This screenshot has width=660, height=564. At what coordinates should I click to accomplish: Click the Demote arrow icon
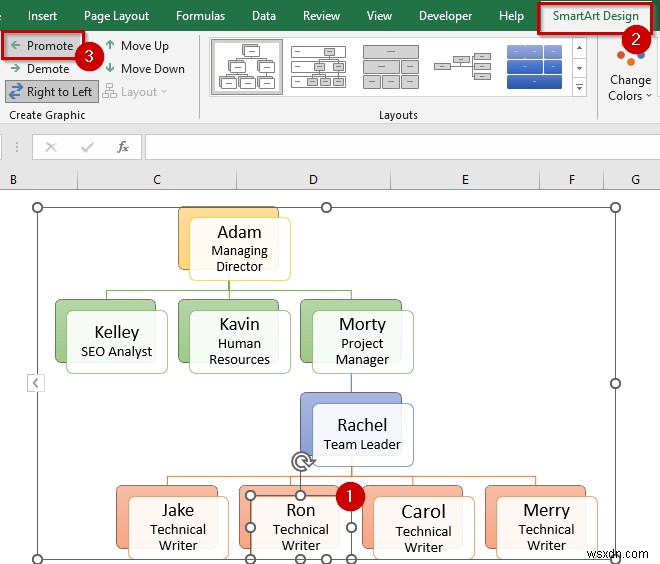click(x=16, y=68)
